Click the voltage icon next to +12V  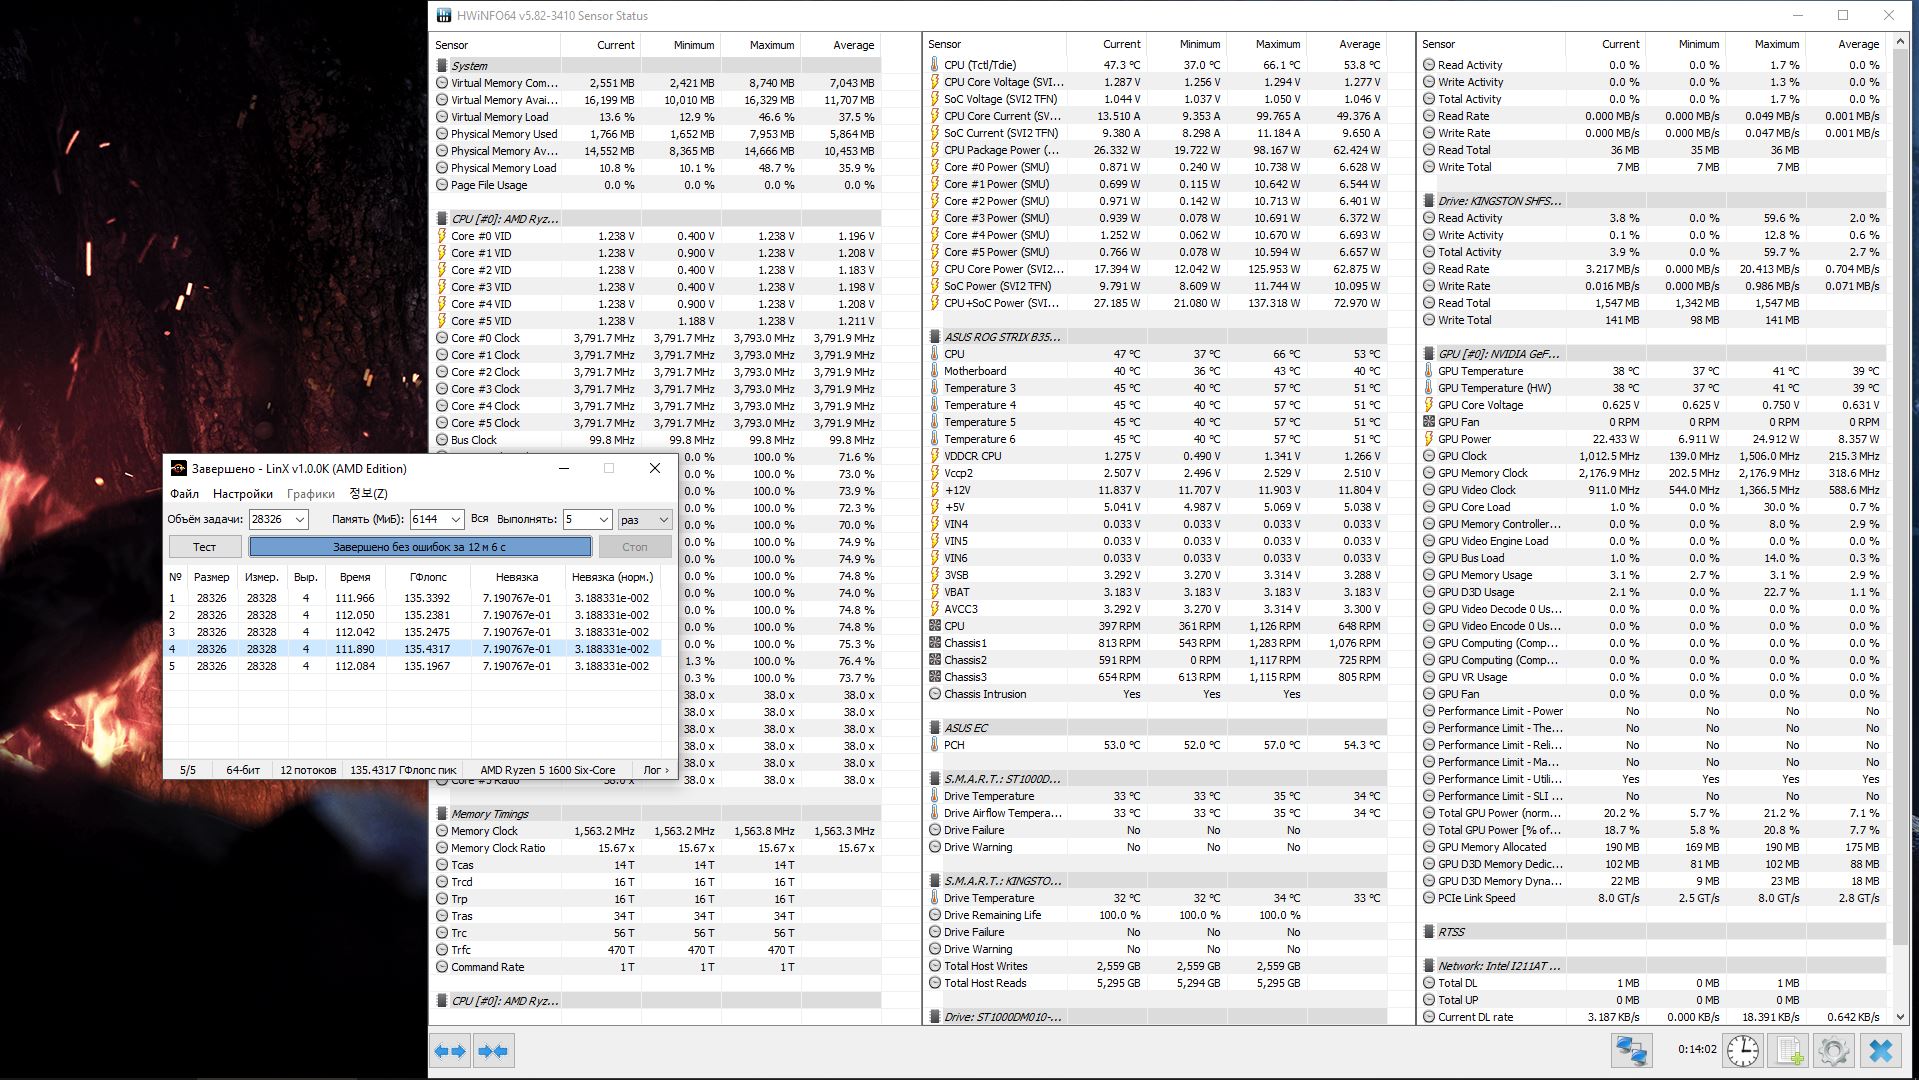point(935,490)
